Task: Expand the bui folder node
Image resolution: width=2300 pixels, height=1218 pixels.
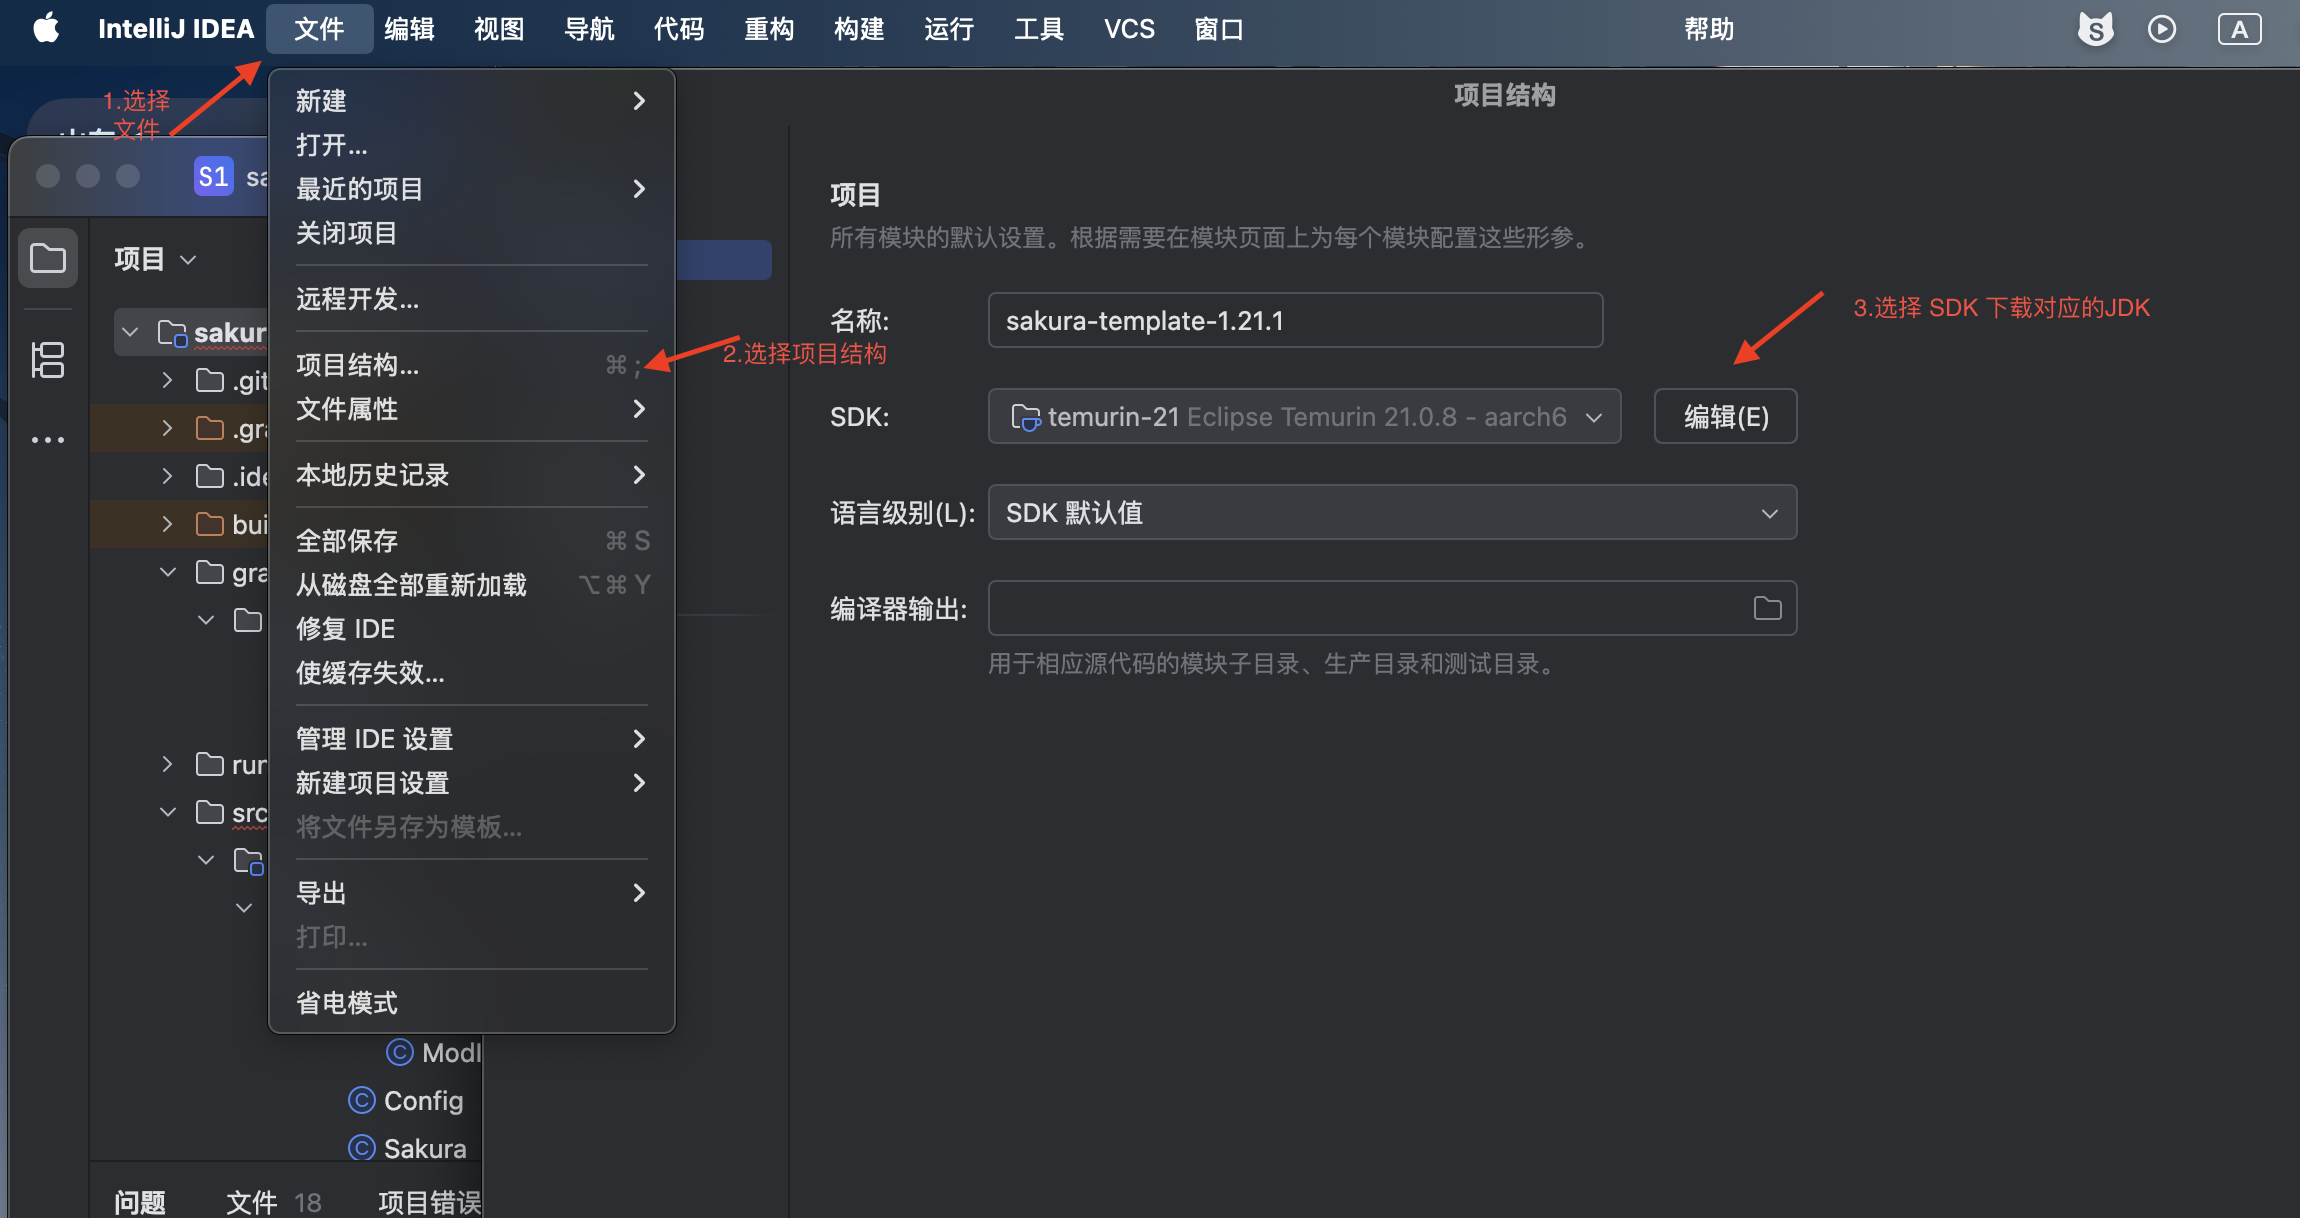Action: pos(167,524)
